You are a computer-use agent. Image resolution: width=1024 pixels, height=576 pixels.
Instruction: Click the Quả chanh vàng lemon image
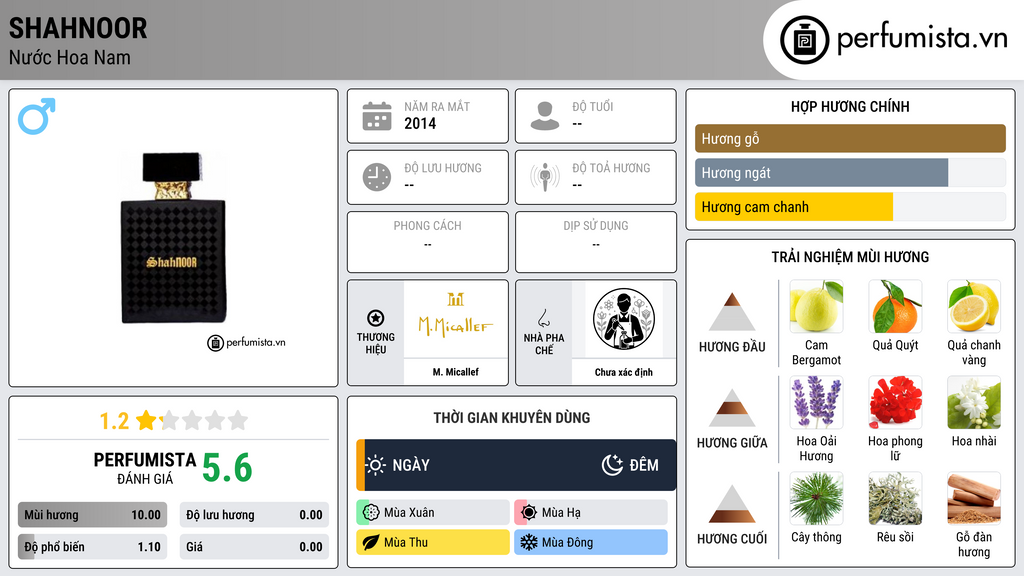tap(974, 306)
